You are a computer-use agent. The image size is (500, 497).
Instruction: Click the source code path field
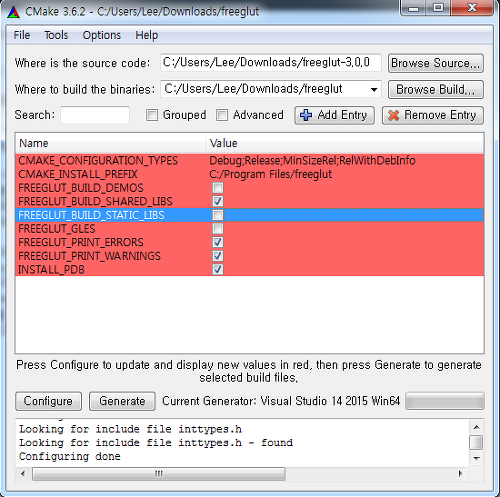(271, 63)
